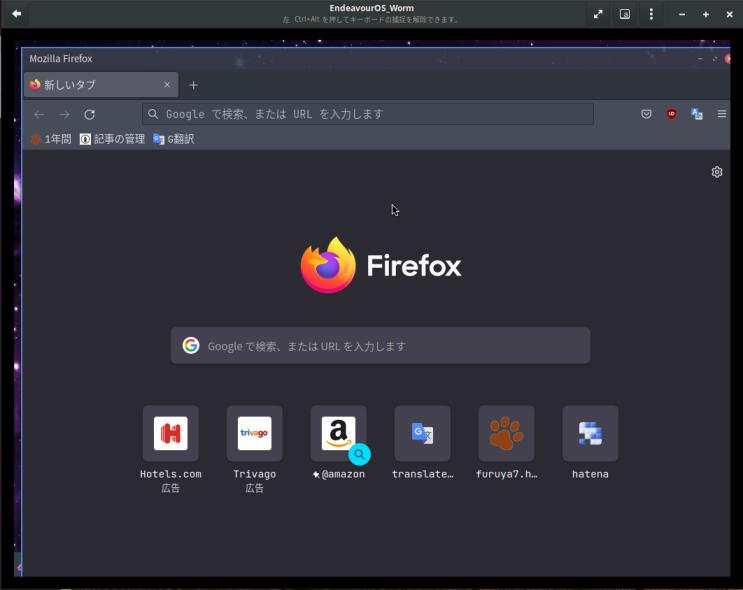Click the EndeavourOS_Worm title text
The image size is (743, 590).
tap(372, 8)
